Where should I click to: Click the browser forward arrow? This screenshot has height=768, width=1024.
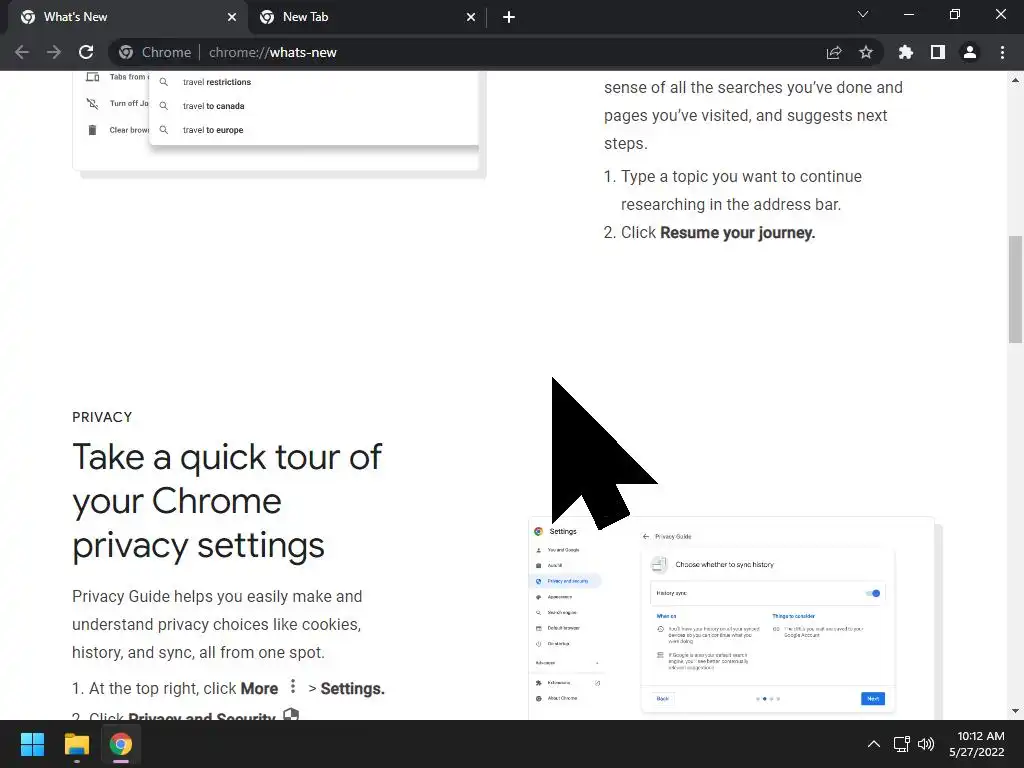tap(54, 52)
